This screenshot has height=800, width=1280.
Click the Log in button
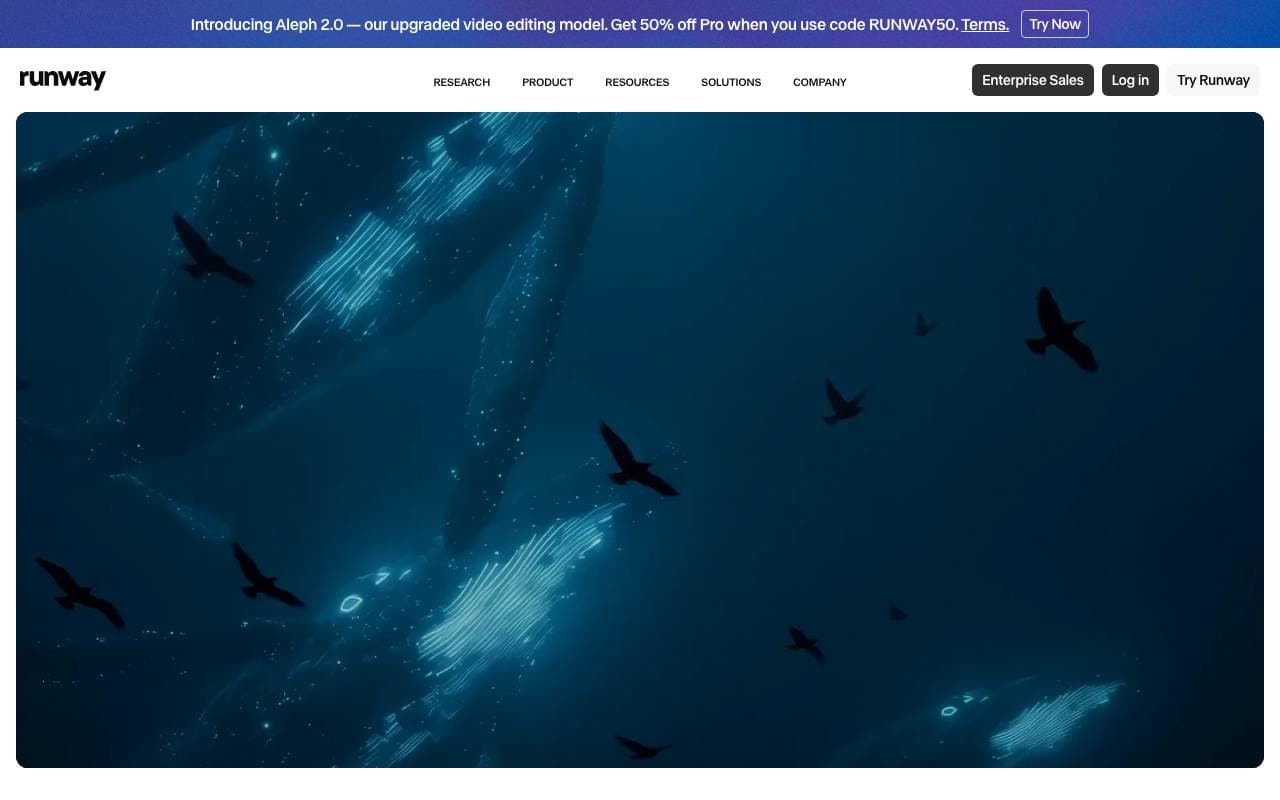[x=1130, y=80]
